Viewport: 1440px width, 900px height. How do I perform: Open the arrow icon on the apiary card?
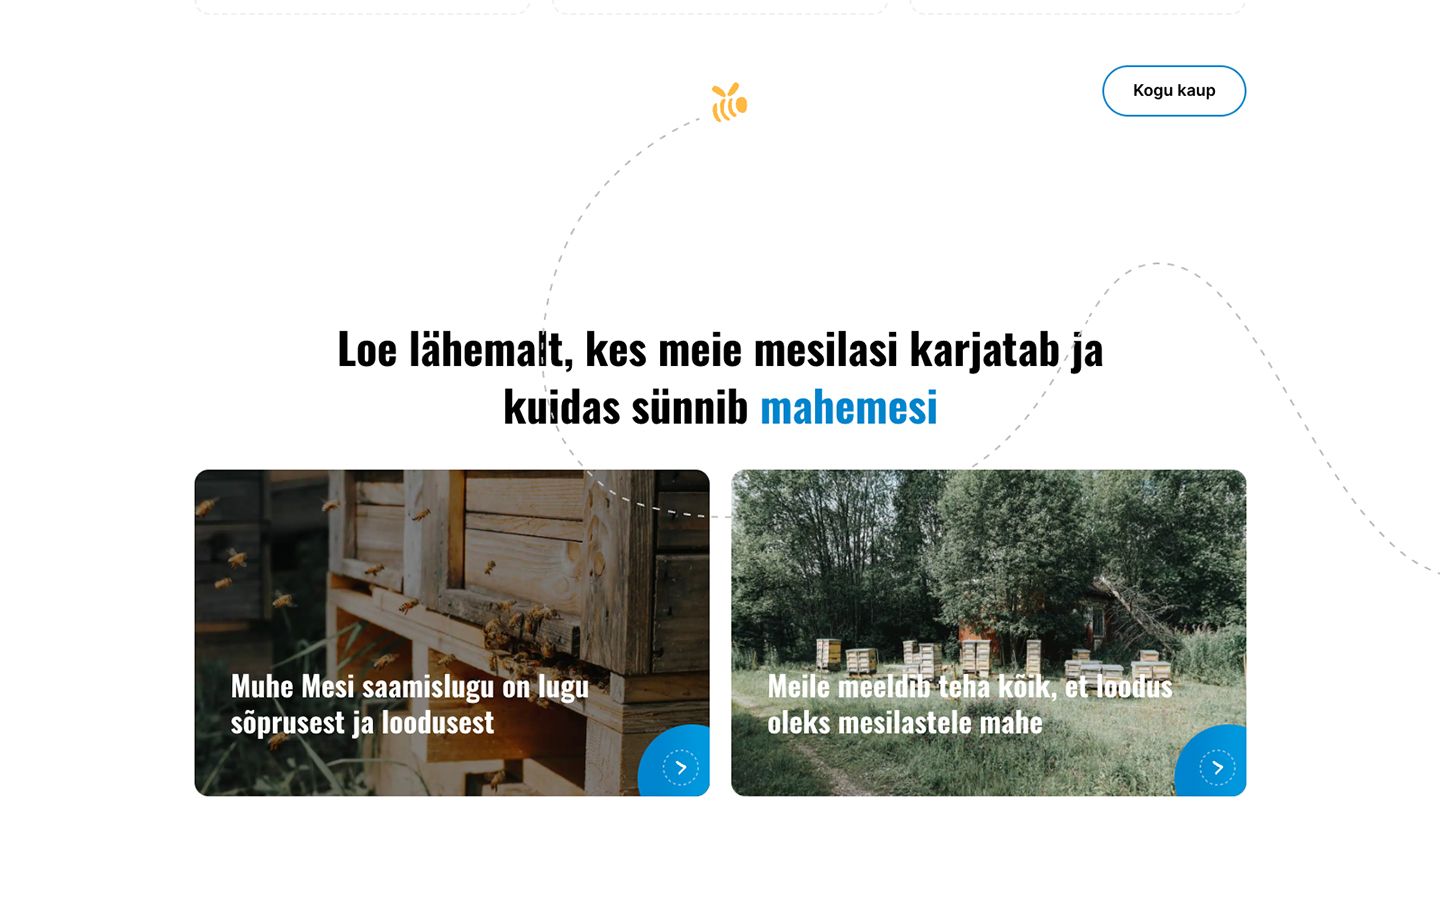[x=1218, y=767]
